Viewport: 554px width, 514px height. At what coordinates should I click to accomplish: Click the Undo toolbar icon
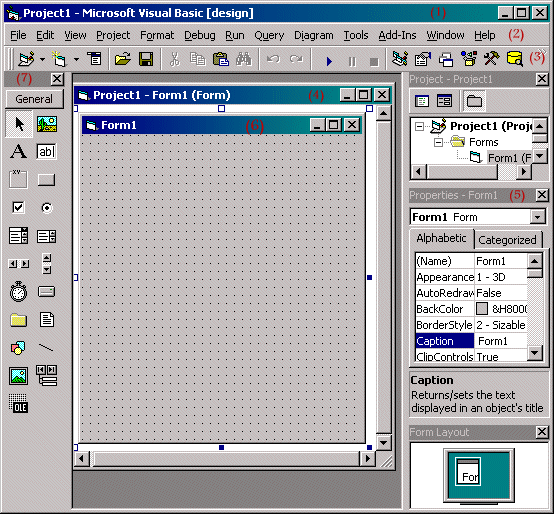[x=273, y=59]
